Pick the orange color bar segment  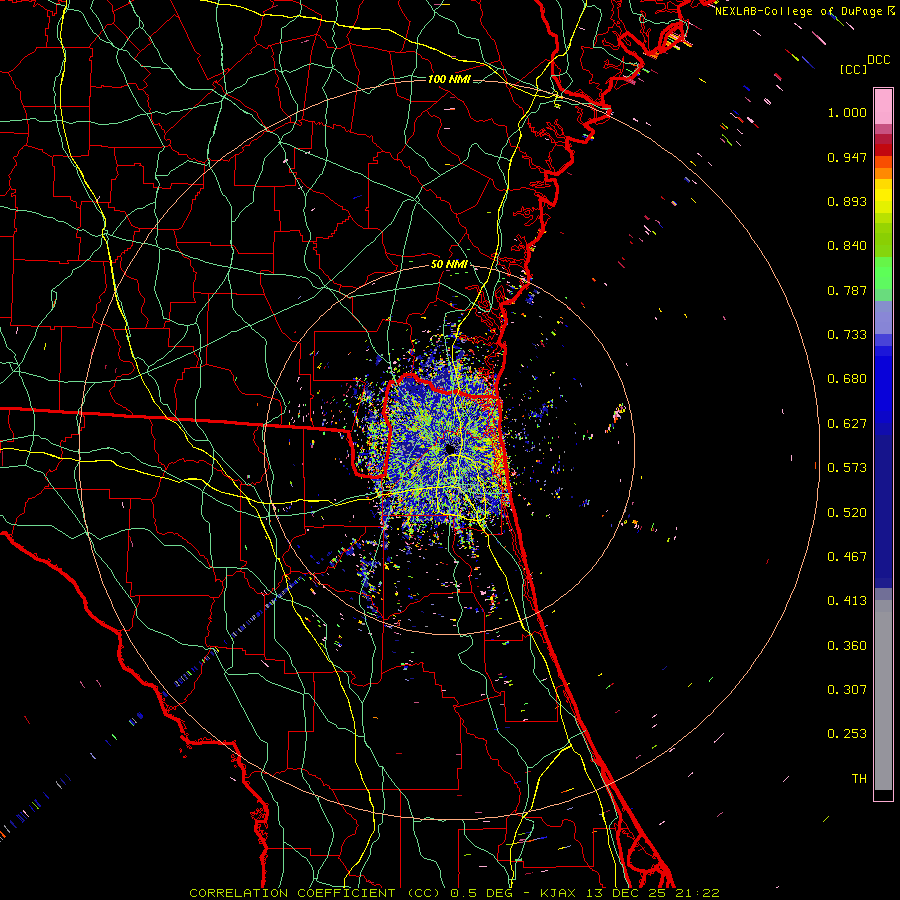click(883, 173)
